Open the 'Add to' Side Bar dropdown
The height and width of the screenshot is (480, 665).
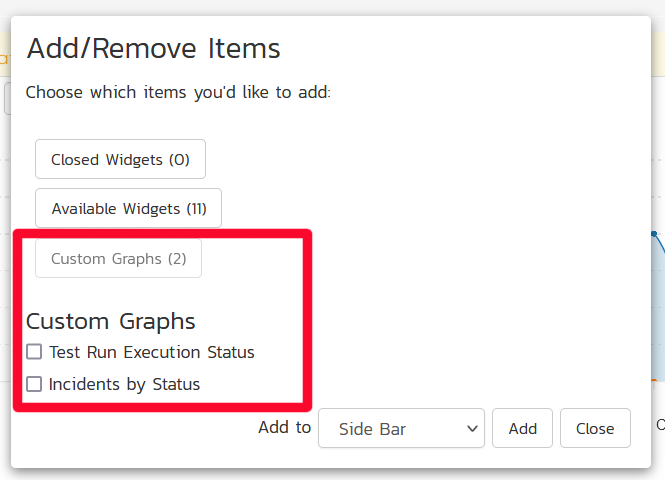[x=400, y=428]
